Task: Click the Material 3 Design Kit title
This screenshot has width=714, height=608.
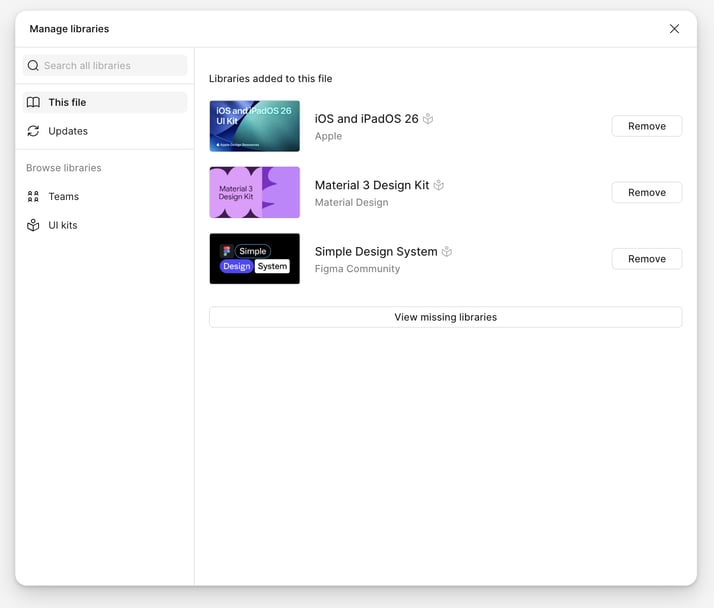Action: [x=372, y=185]
